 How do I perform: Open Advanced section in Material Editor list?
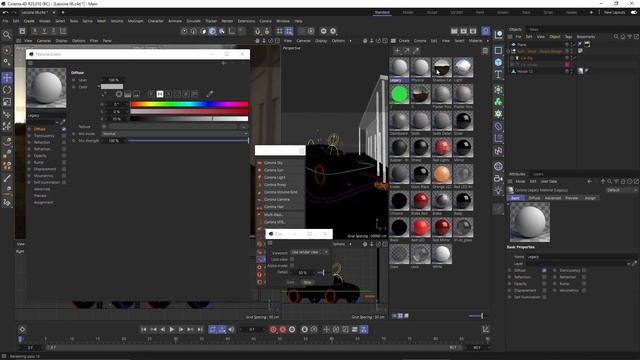point(42,189)
